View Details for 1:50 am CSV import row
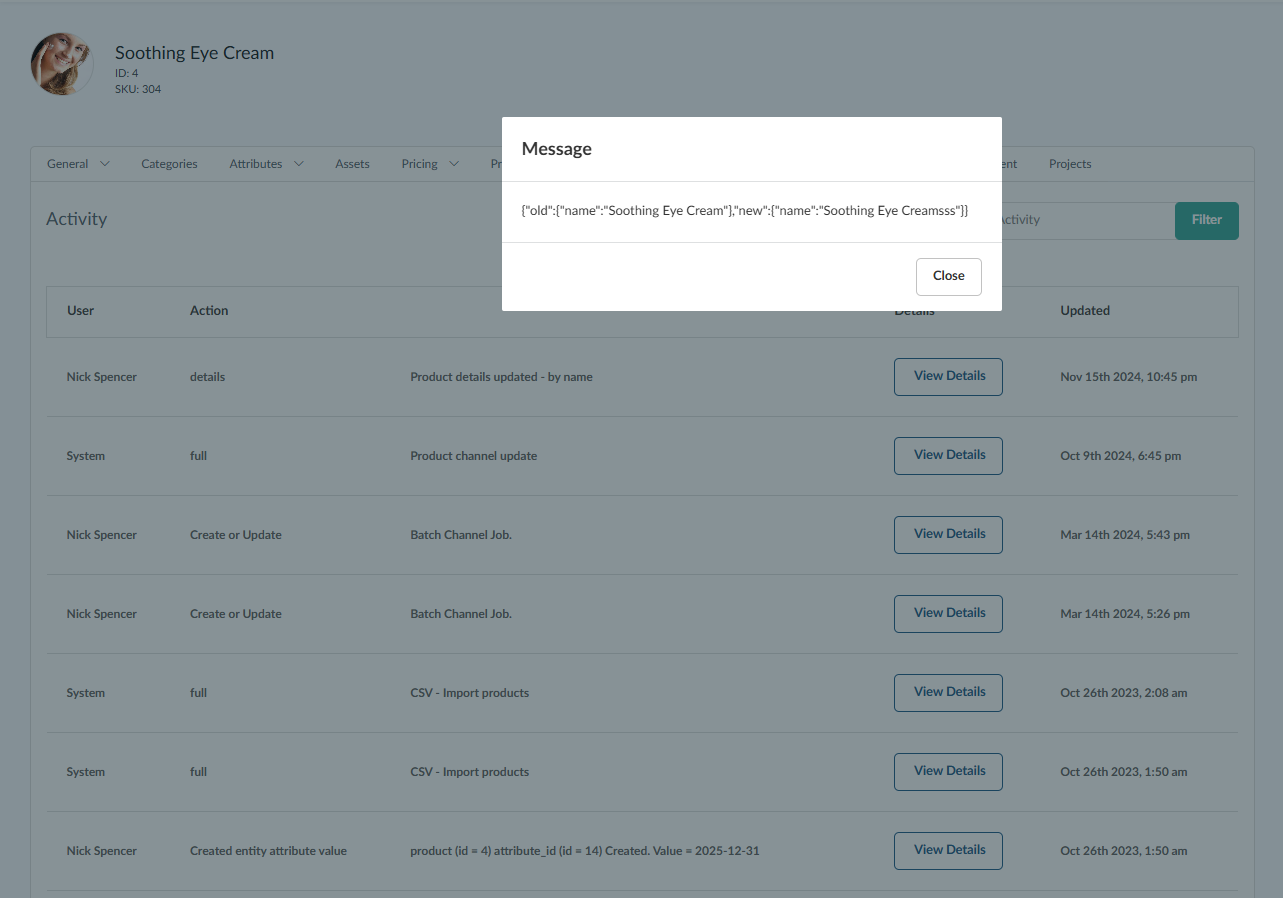 (x=948, y=772)
